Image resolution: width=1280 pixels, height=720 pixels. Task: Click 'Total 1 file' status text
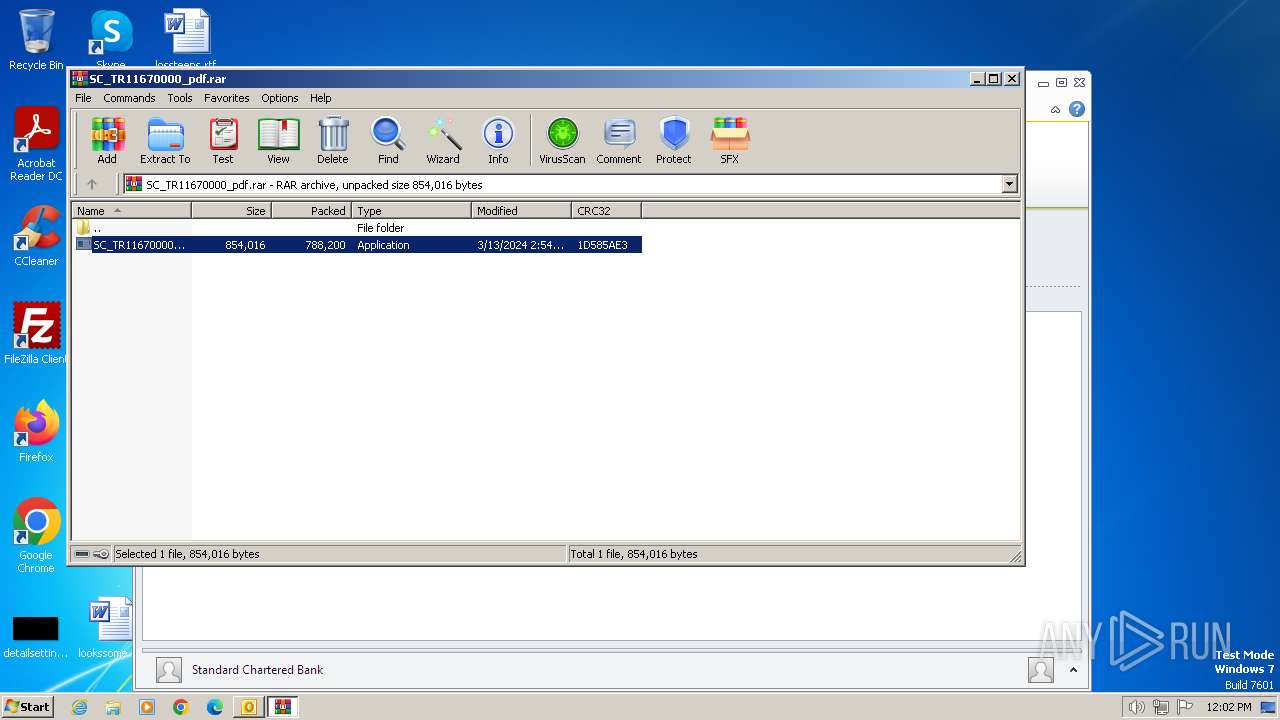tap(633, 554)
